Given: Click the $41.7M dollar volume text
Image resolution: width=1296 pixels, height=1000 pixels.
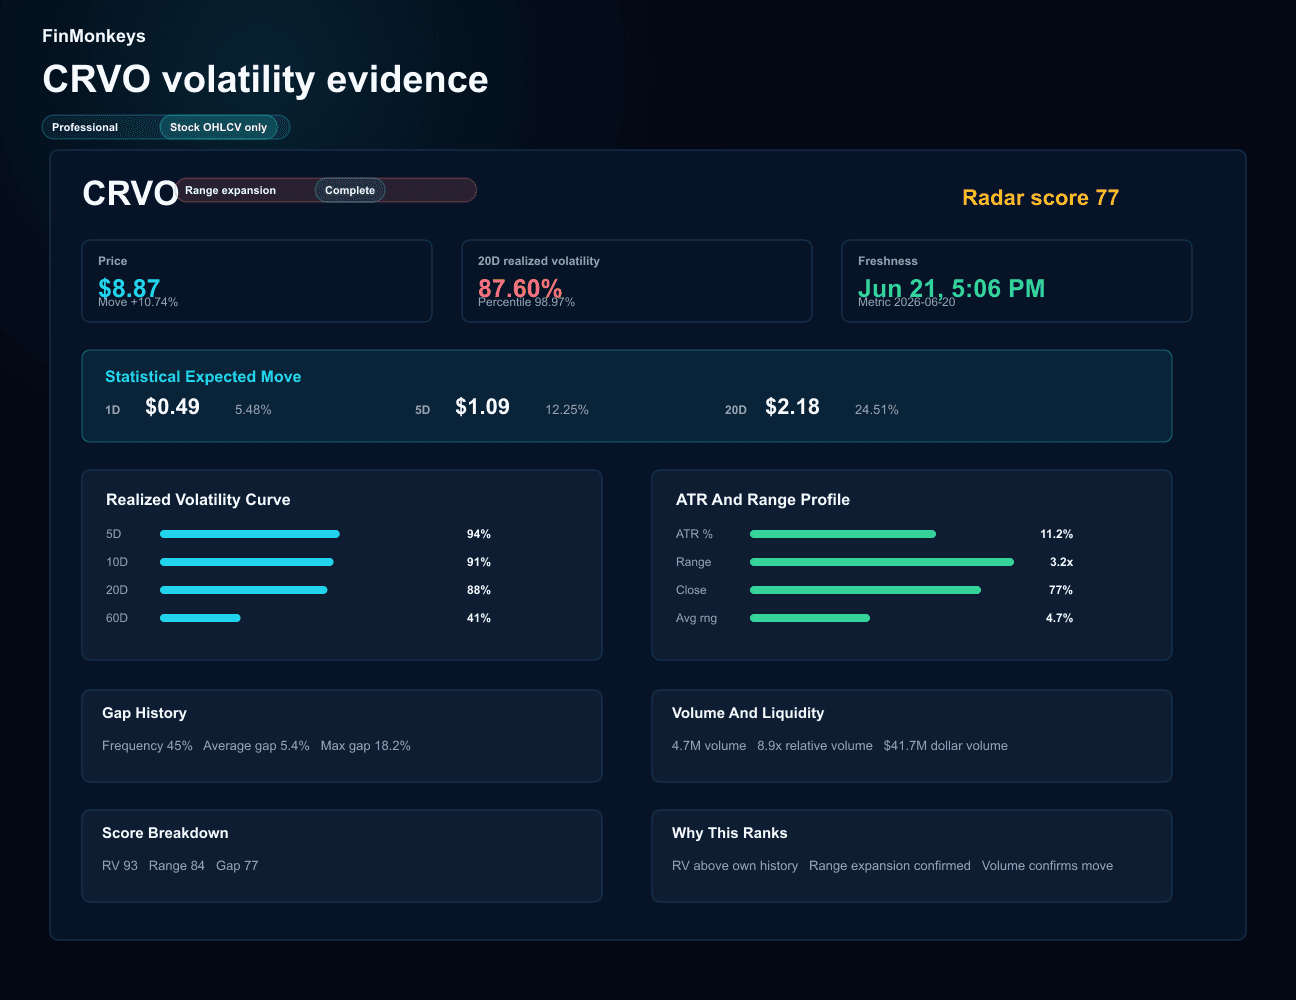Looking at the screenshot, I should click(x=946, y=746).
